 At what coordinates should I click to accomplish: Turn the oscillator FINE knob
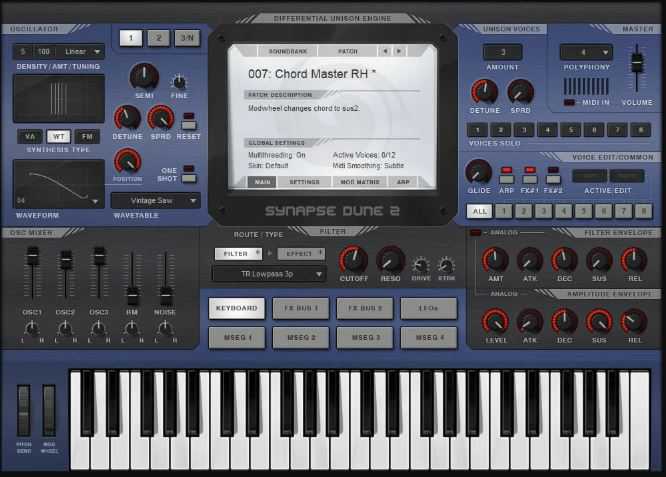pyautogui.click(x=179, y=82)
